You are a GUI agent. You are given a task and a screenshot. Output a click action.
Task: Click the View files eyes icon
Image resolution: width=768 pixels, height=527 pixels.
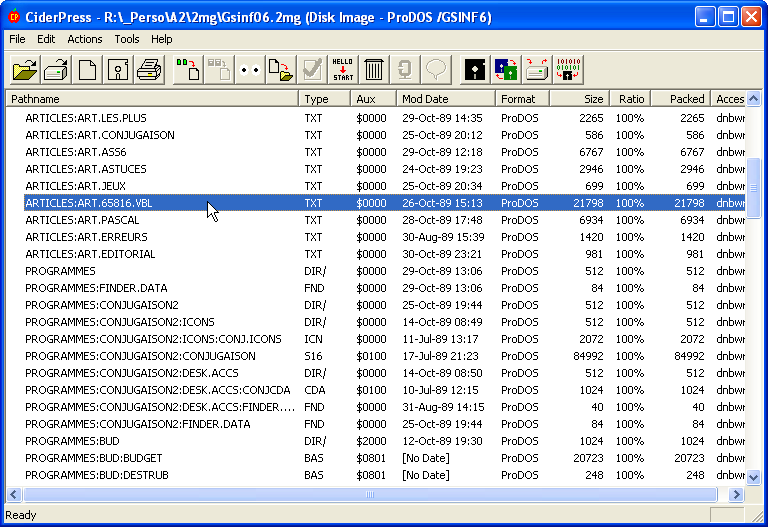click(x=250, y=70)
